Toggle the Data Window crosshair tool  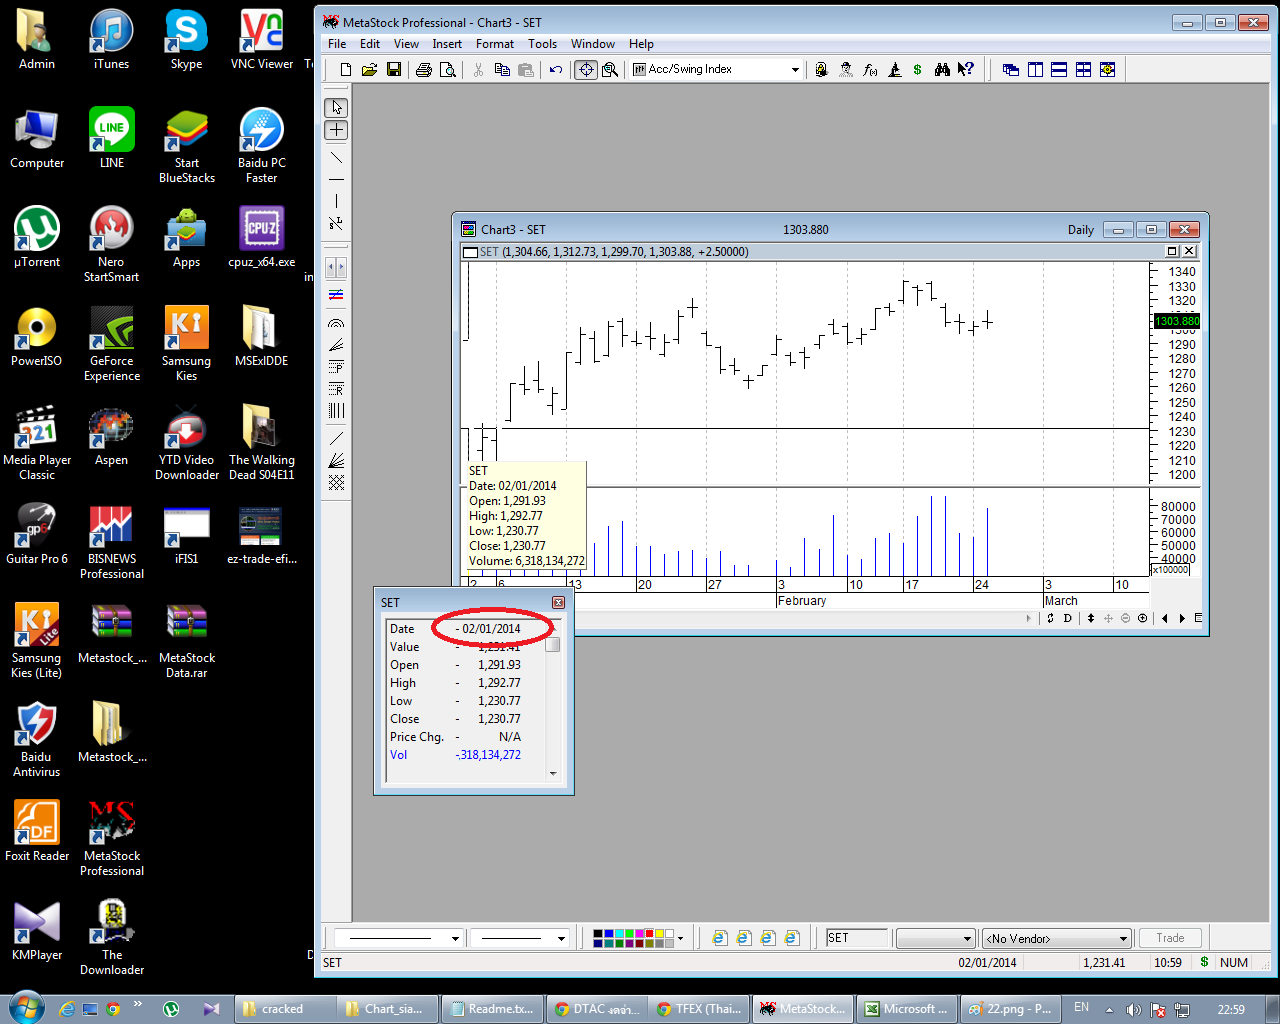[x=586, y=70]
